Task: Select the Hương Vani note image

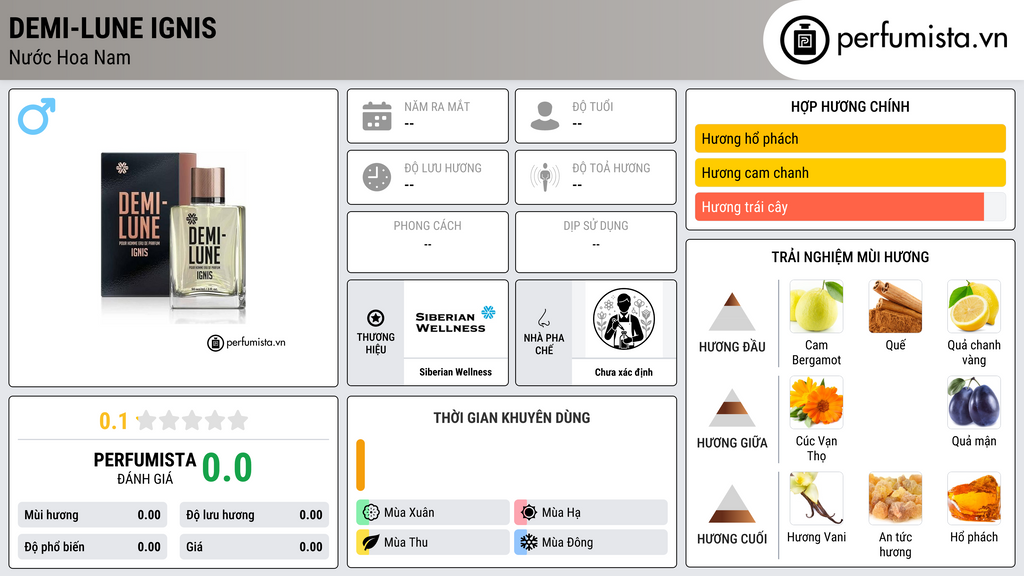Action: click(x=816, y=498)
